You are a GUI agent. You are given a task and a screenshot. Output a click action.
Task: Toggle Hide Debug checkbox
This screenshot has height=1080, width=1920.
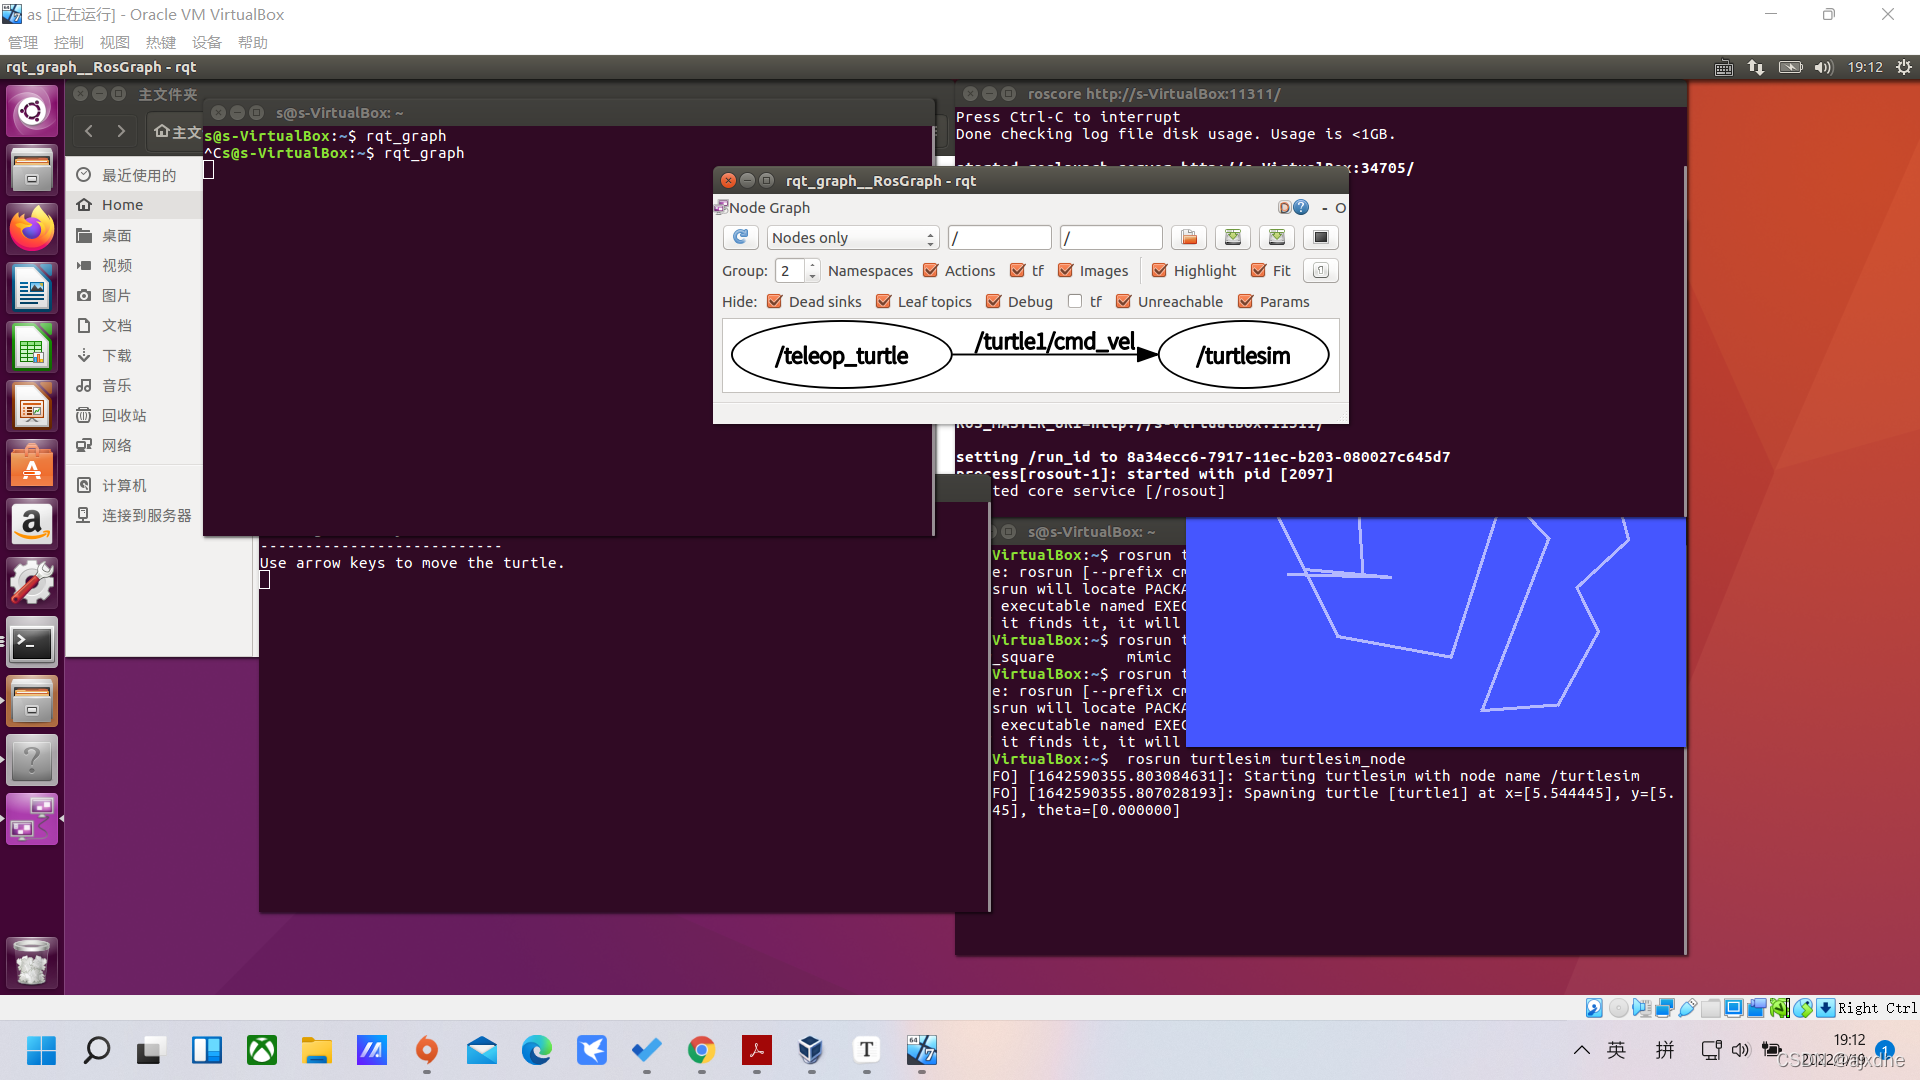point(994,301)
